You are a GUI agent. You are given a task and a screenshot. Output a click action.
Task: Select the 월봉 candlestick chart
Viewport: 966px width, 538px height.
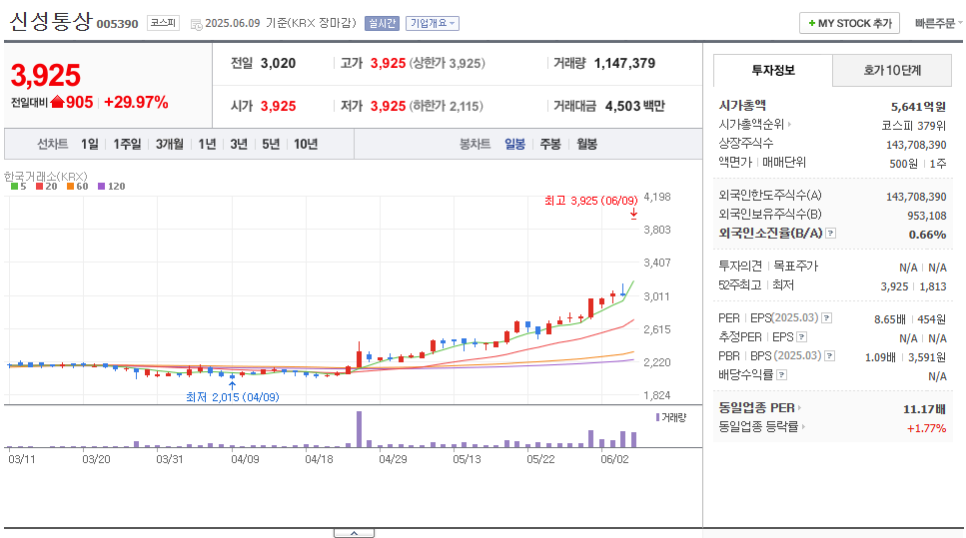[x=586, y=144]
